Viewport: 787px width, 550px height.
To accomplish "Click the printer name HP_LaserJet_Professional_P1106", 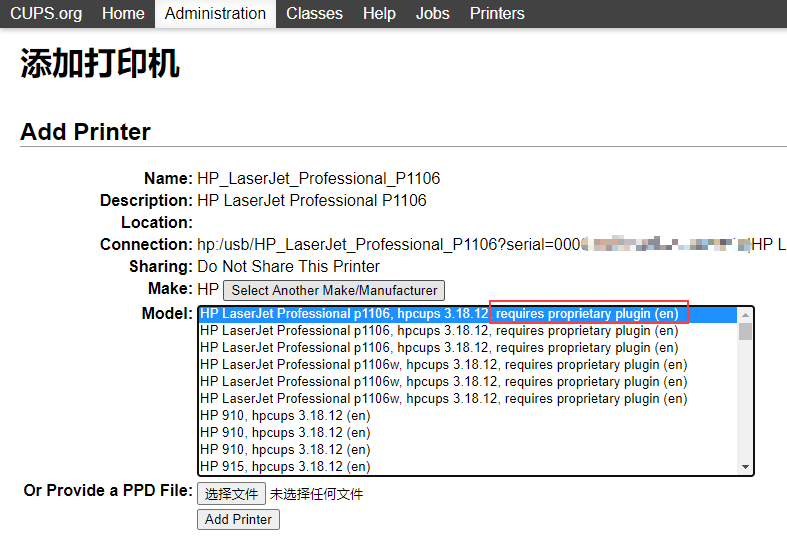I will click(x=319, y=179).
